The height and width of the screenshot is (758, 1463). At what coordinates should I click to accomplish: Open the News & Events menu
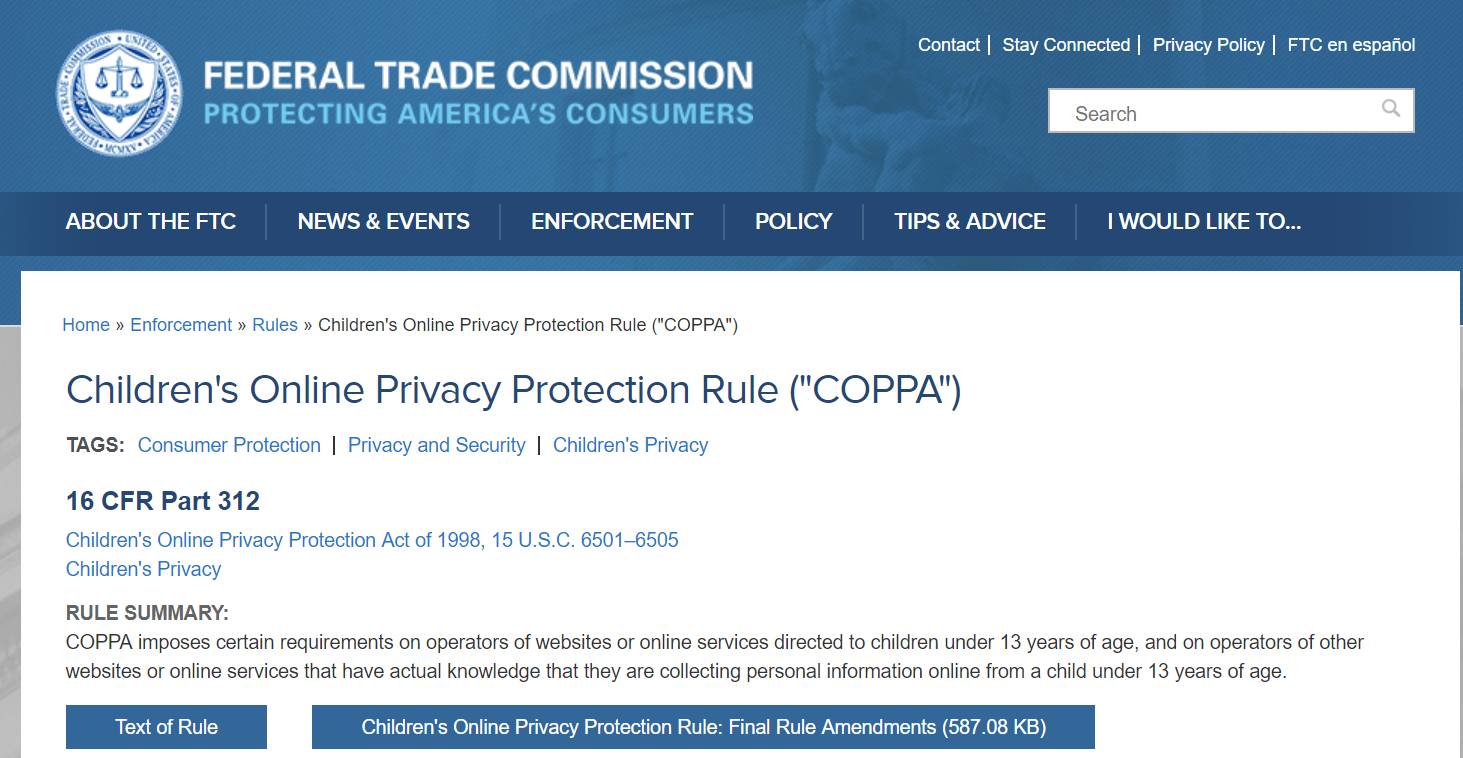(x=384, y=222)
